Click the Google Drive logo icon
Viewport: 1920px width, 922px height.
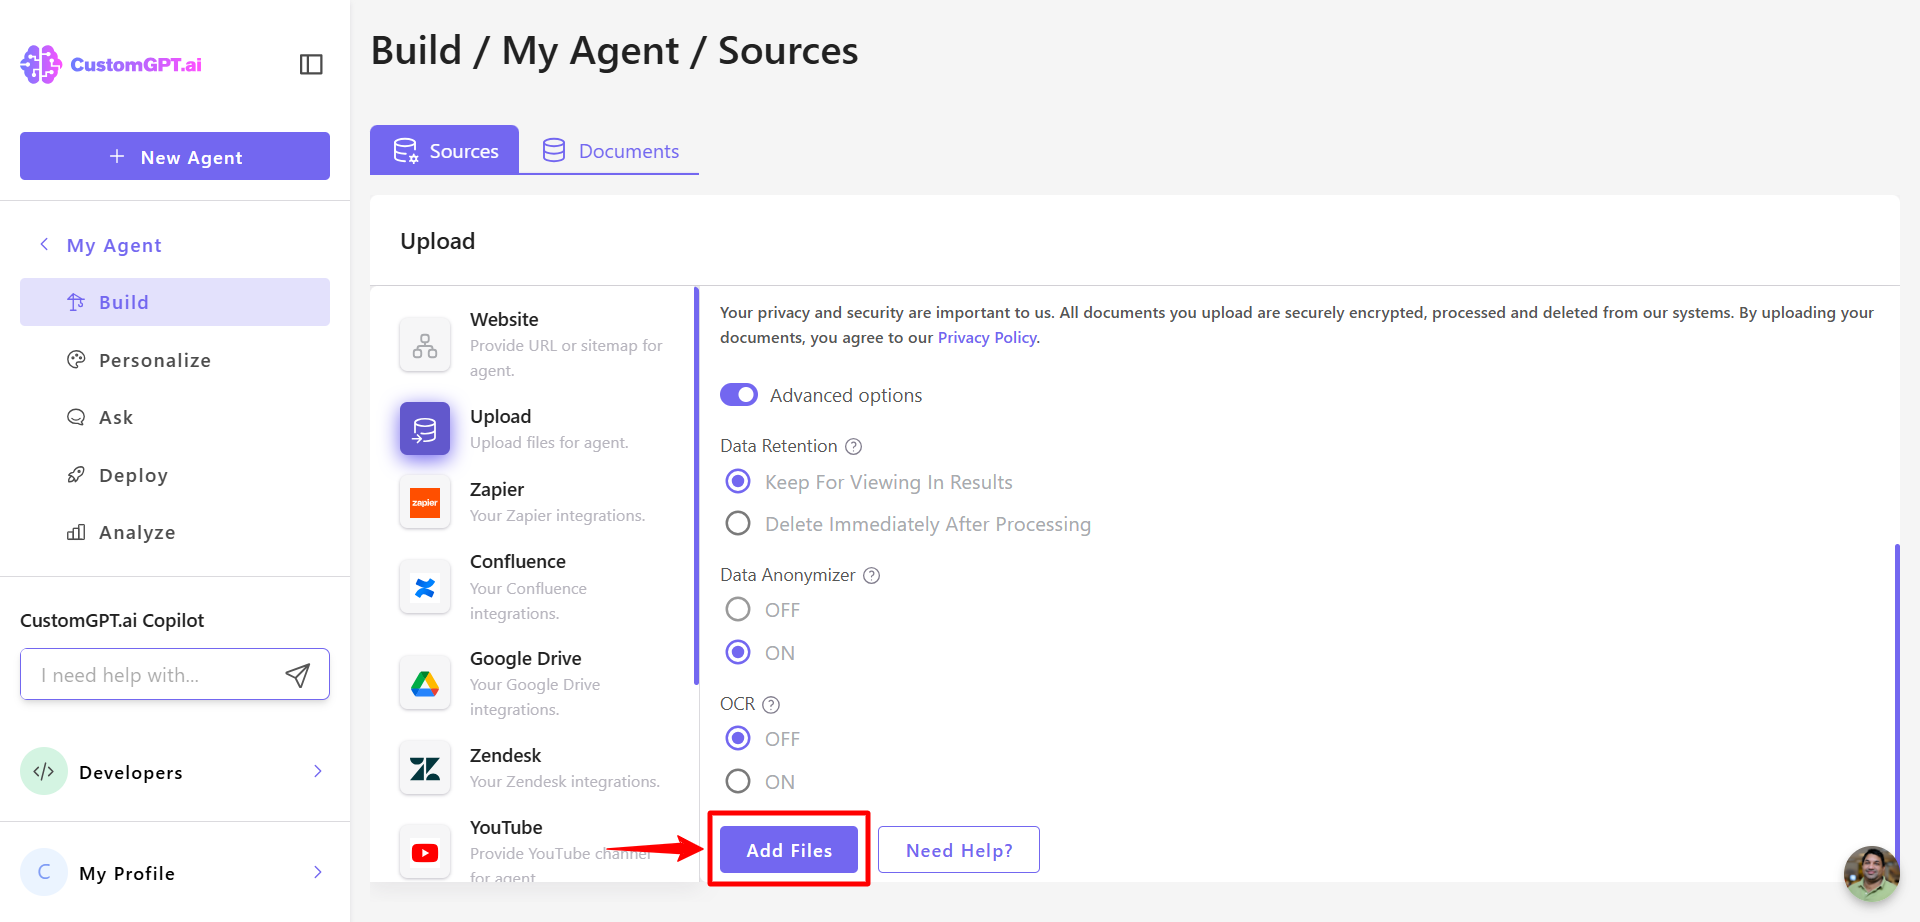pyautogui.click(x=425, y=684)
